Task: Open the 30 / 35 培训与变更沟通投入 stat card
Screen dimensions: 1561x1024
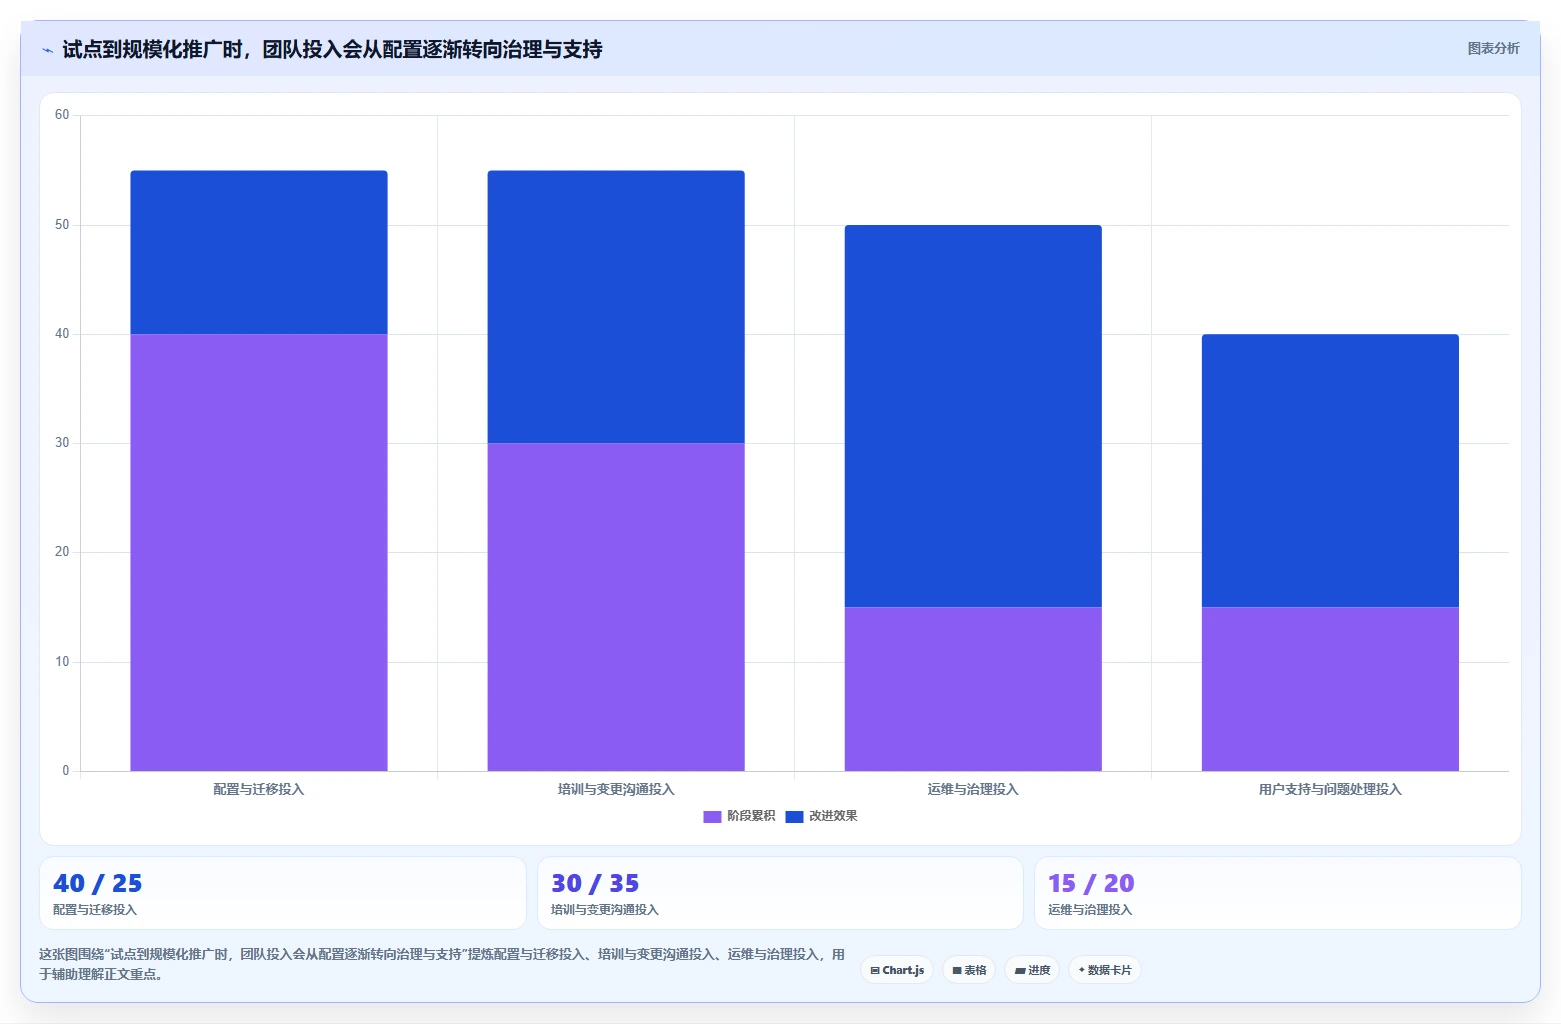Action: pyautogui.click(x=780, y=893)
